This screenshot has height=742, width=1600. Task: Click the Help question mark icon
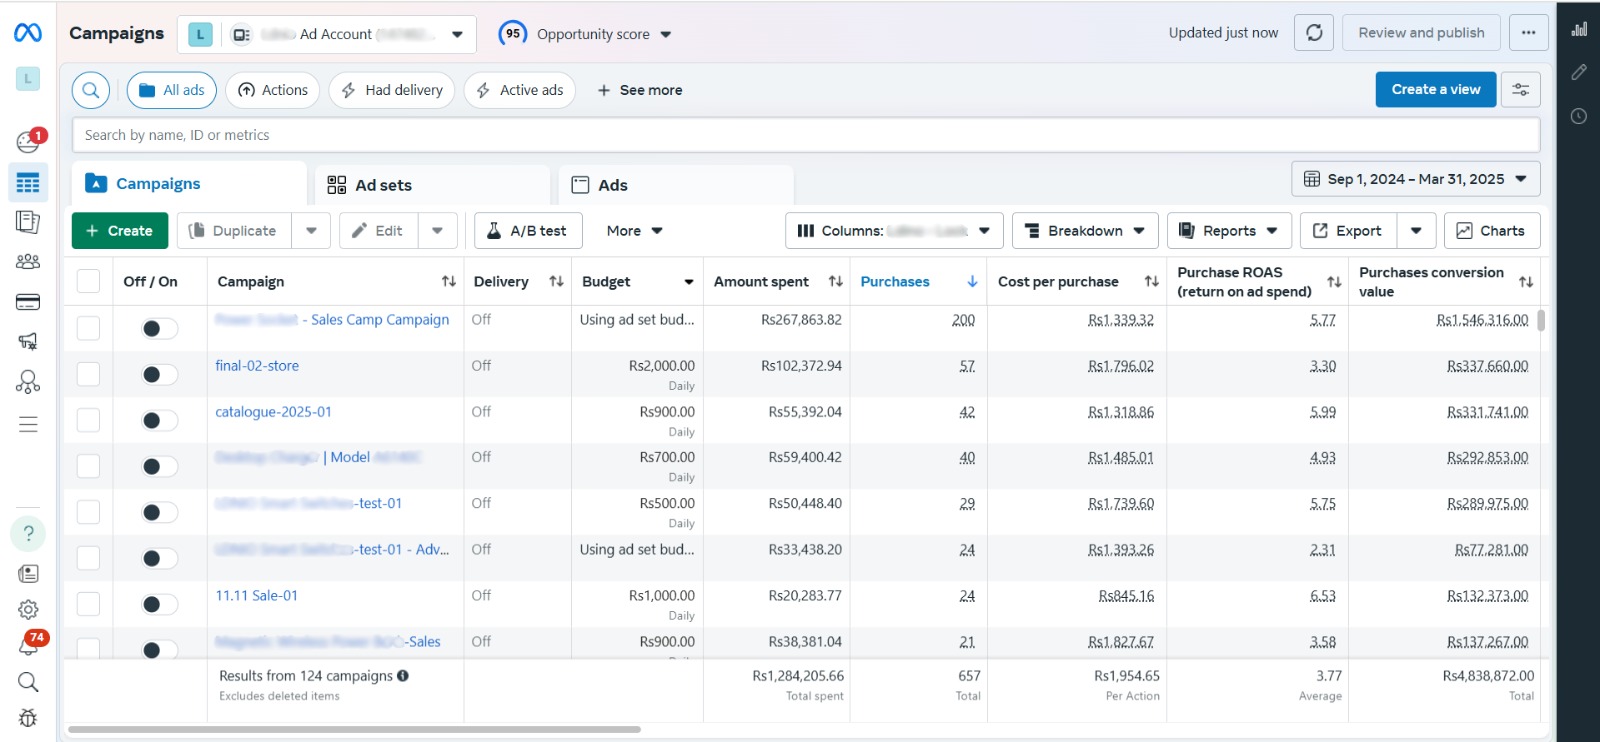[28, 533]
